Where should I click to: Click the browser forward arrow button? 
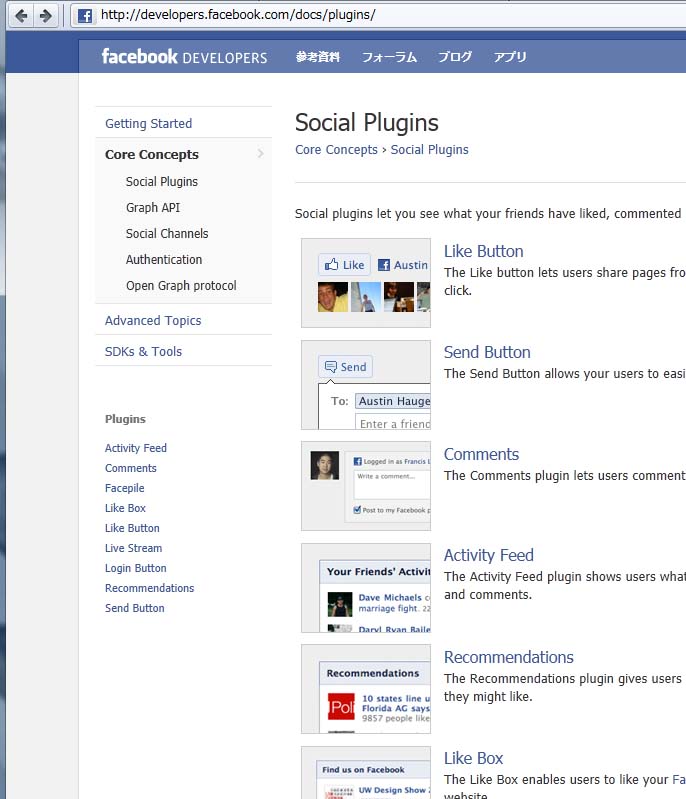click(46, 16)
